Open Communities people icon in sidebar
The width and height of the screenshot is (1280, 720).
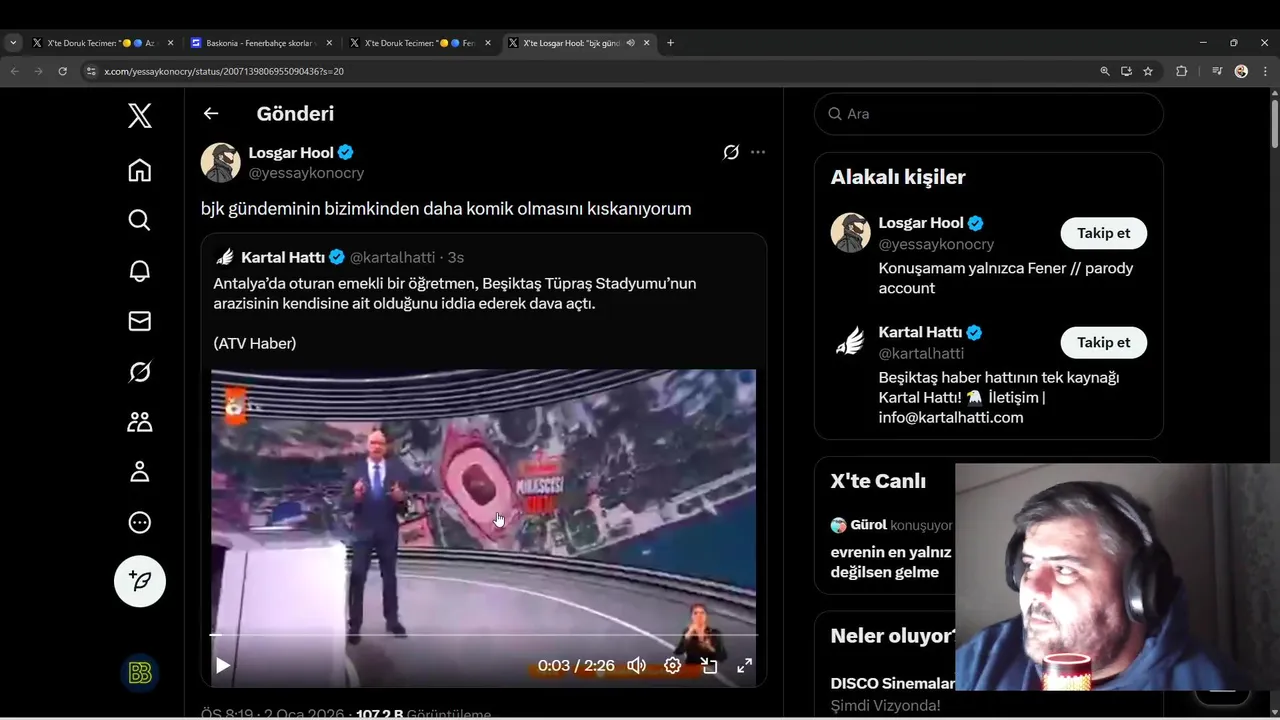tap(140, 422)
